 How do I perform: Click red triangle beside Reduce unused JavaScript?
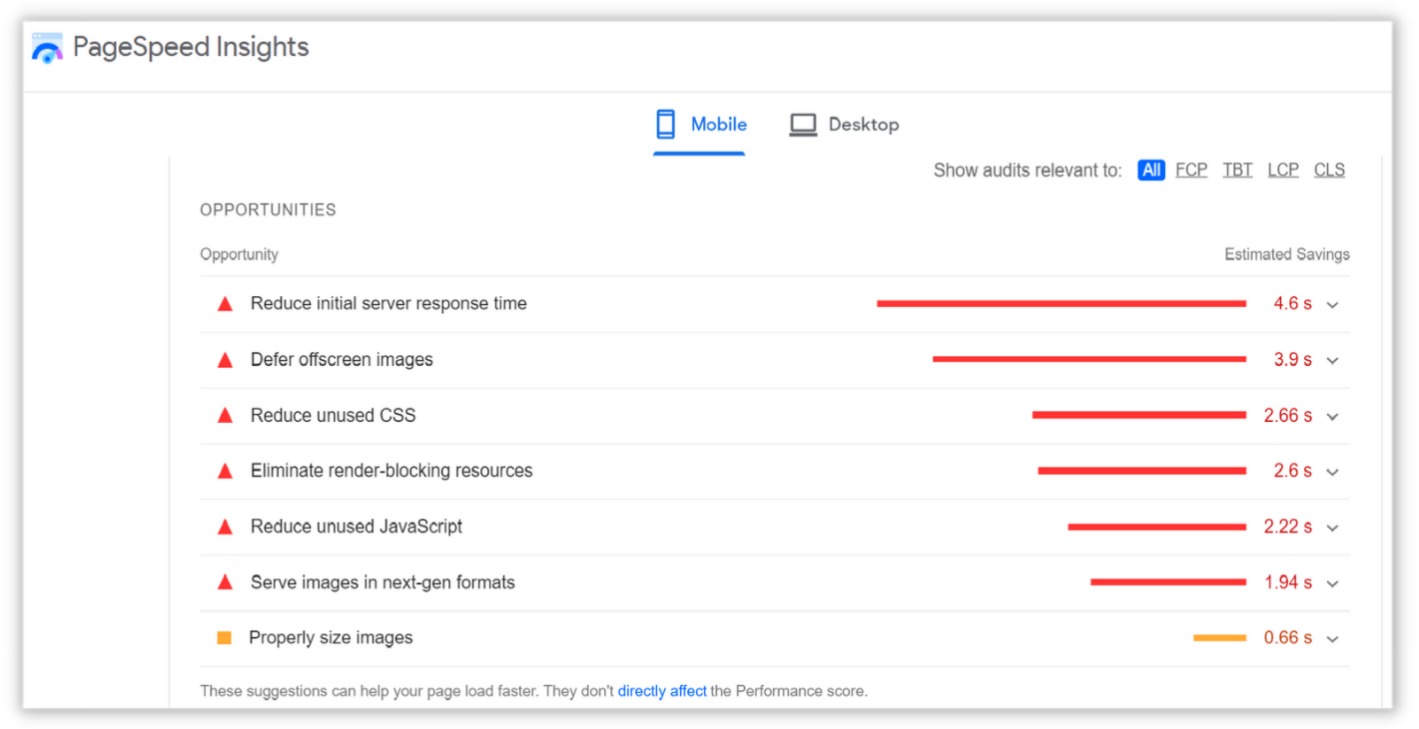click(225, 526)
